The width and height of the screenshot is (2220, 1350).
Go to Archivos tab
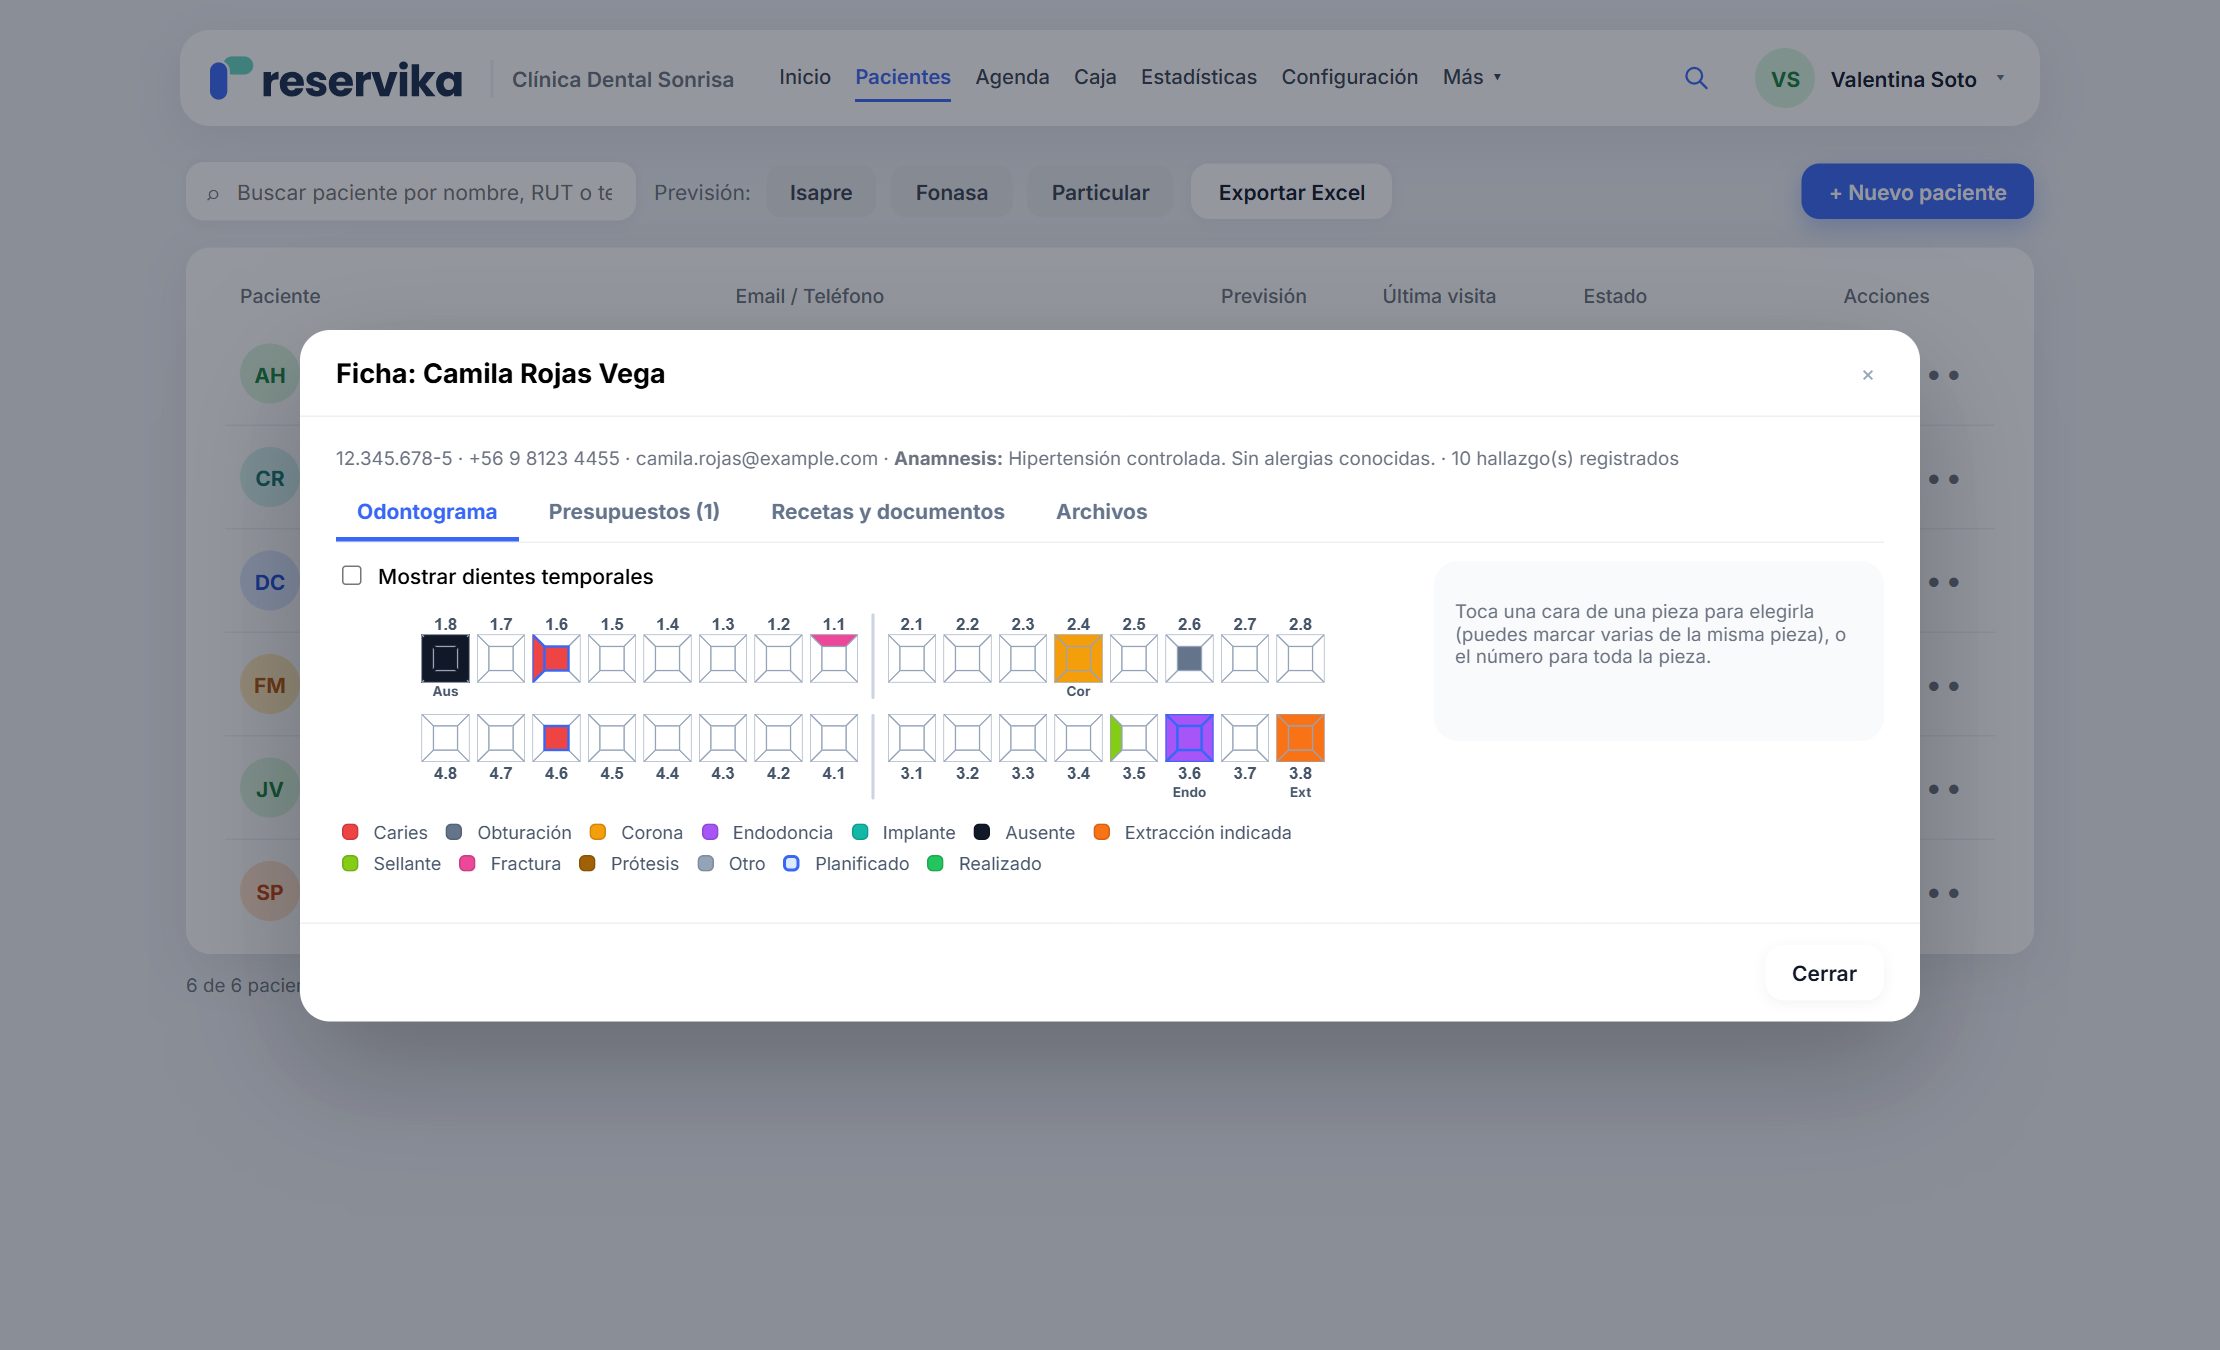tap(1101, 511)
